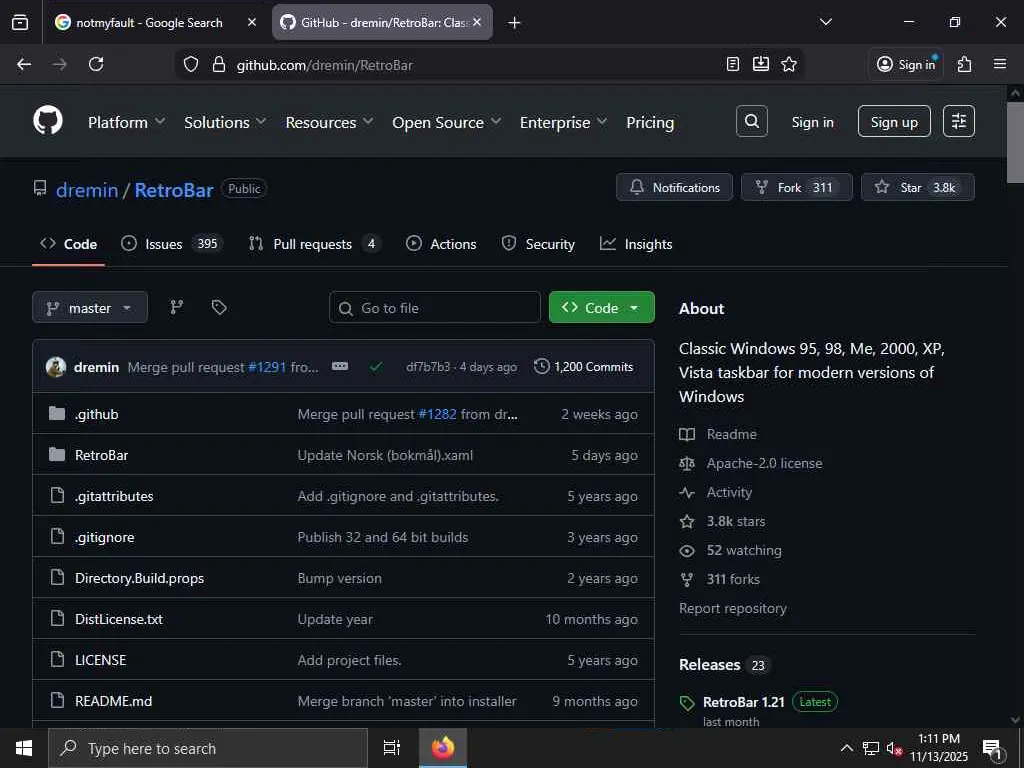Click Firefox View icon at top left
The height and width of the screenshot is (768, 1024).
[x=20, y=22]
